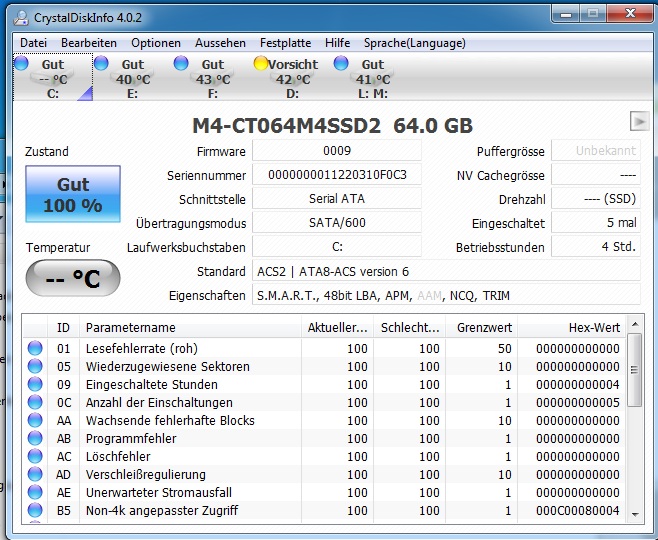Click status dot for Verschleißregulierung row

tap(35, 475)
